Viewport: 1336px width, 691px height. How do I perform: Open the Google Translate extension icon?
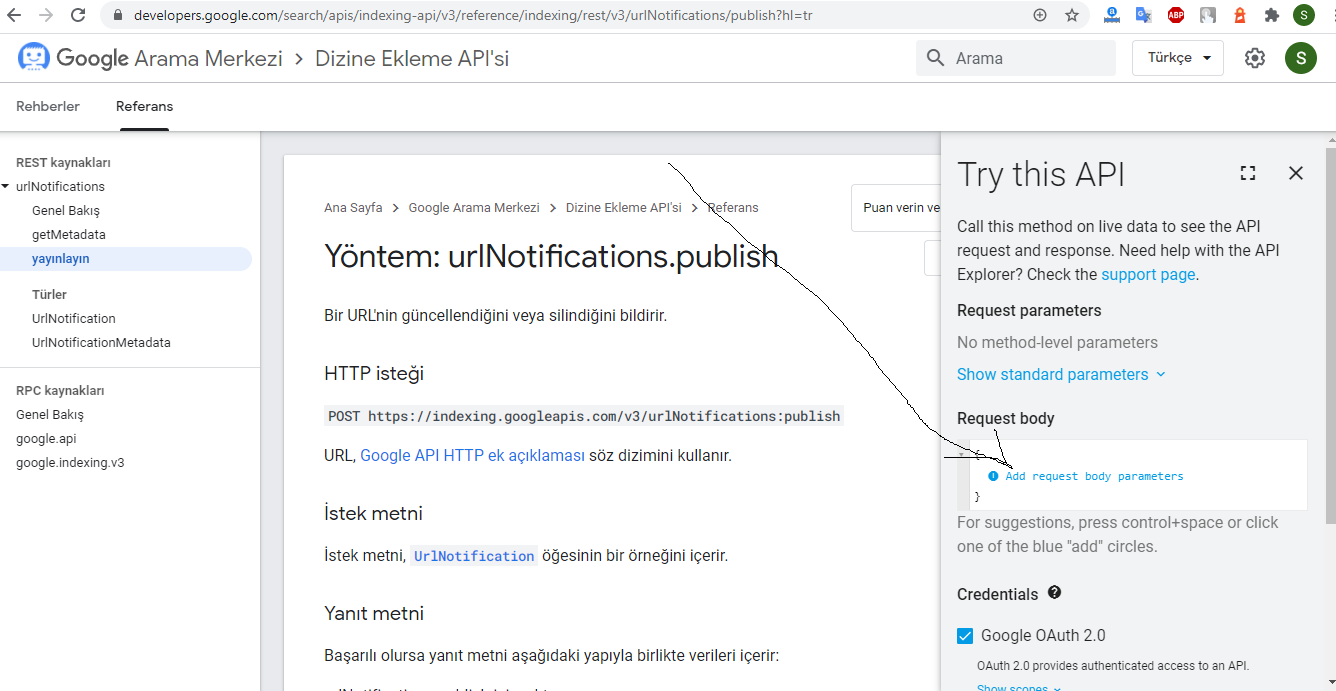click(1144, 15)
